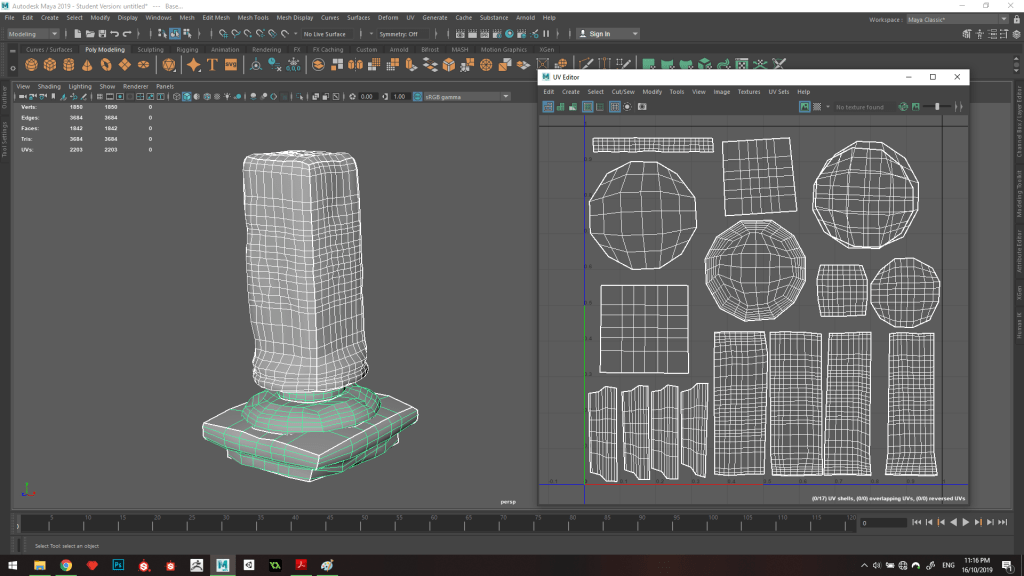Click the polygon torus shelf icon

[x=107, y=65]
